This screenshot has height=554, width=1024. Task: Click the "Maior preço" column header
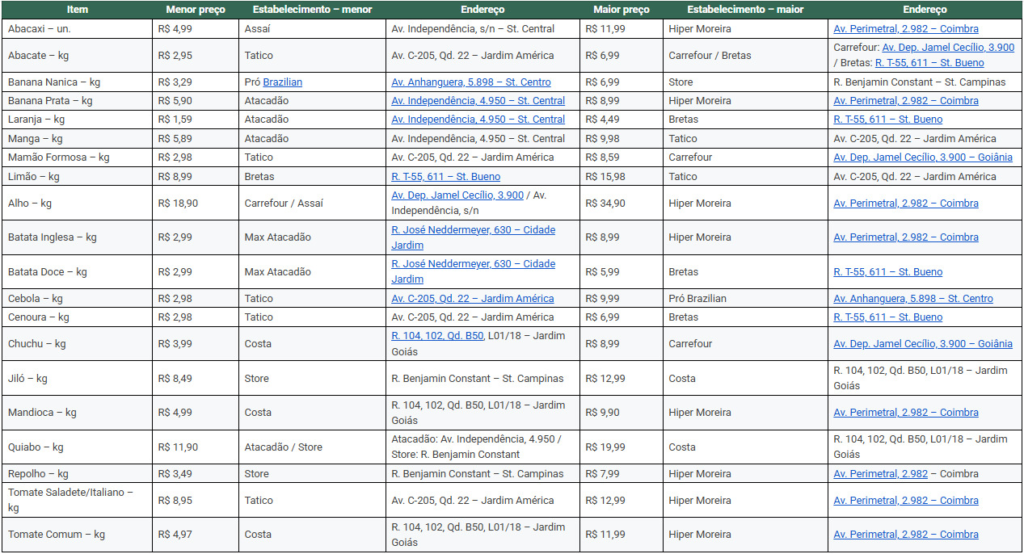[621, 10]
